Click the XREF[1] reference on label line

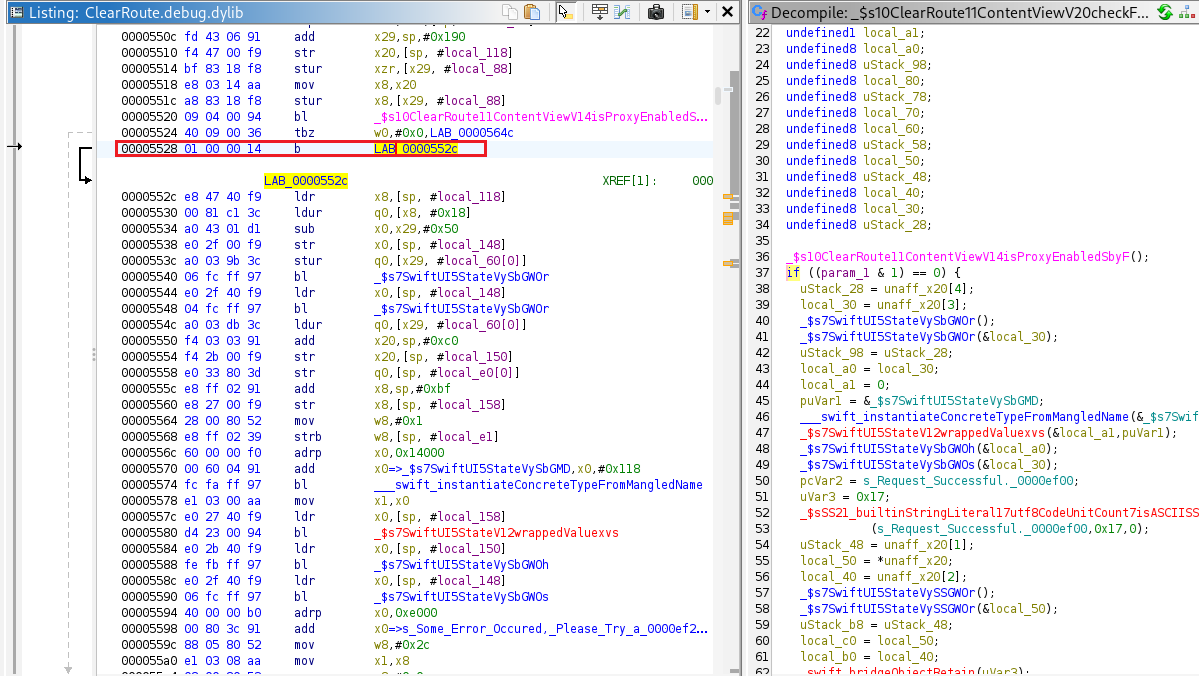[x=630, y=181]
